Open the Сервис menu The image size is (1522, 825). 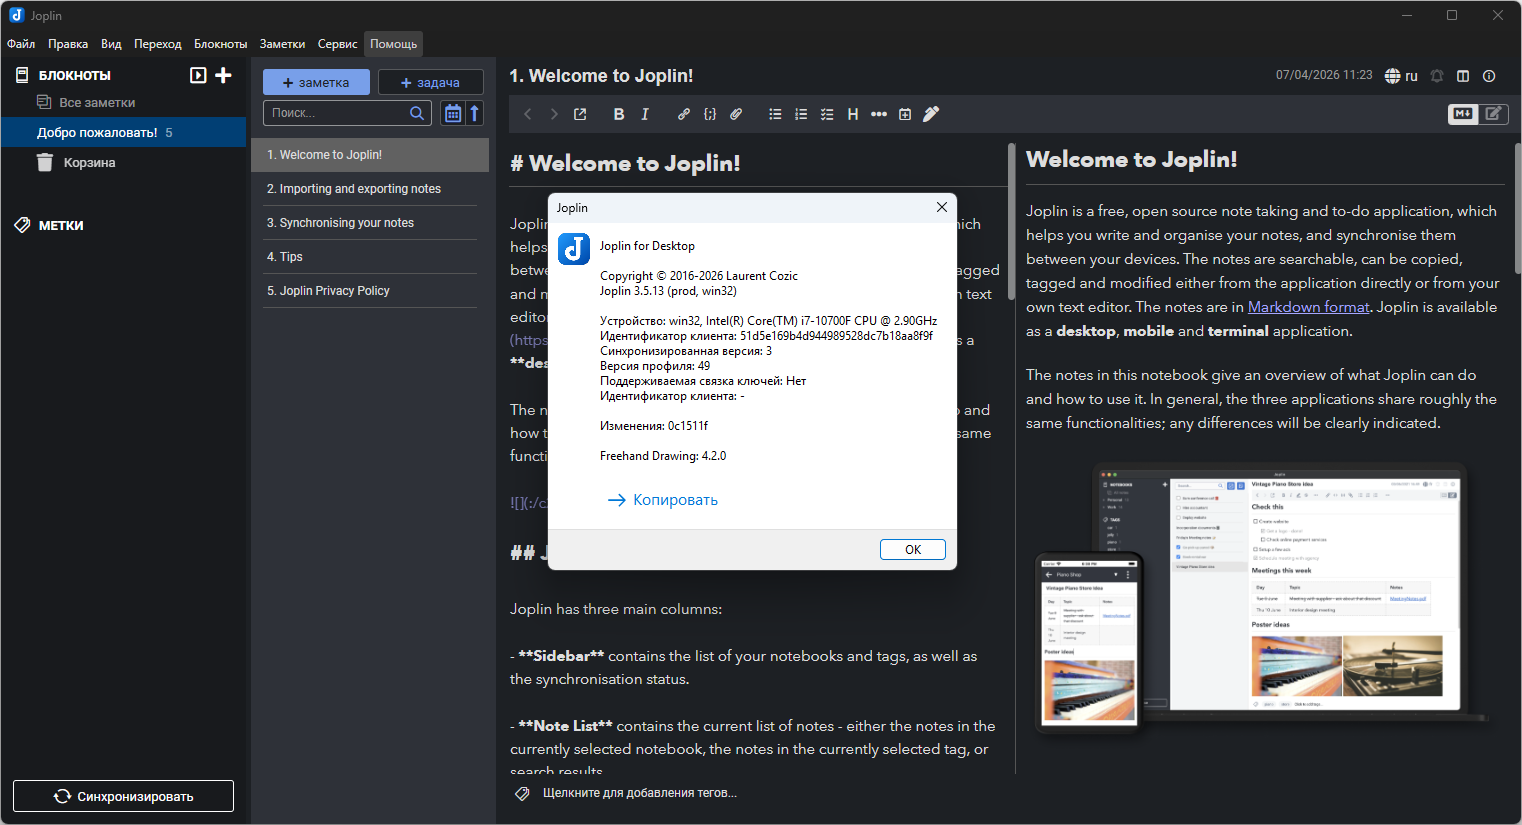point(337,44)
